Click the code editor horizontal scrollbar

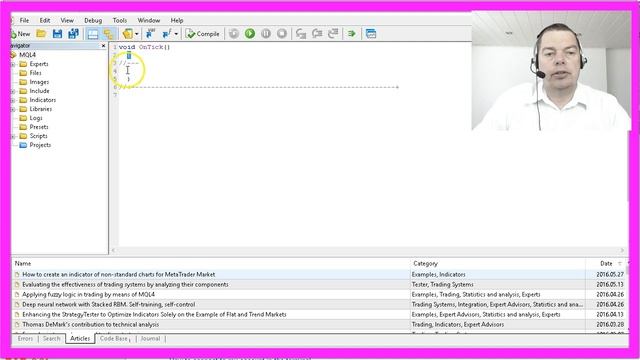[x=367, y=250]
